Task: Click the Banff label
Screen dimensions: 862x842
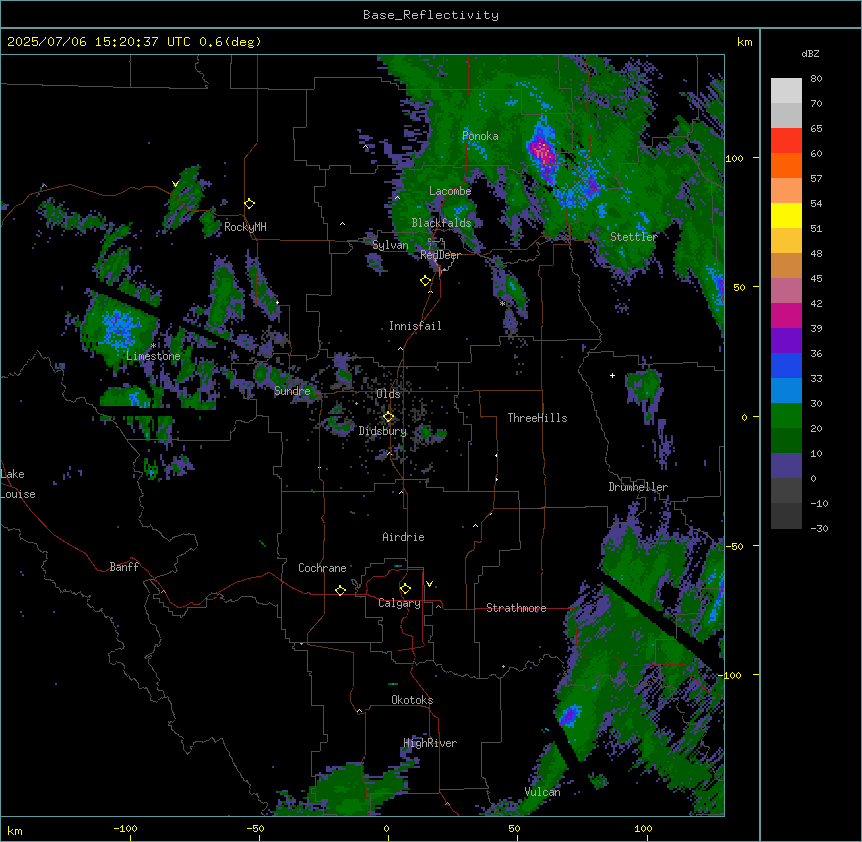Action: pos(124,567)
